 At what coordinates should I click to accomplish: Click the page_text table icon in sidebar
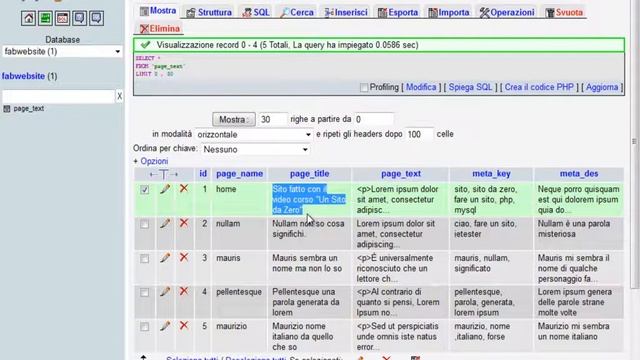click(x=7, y=109)
